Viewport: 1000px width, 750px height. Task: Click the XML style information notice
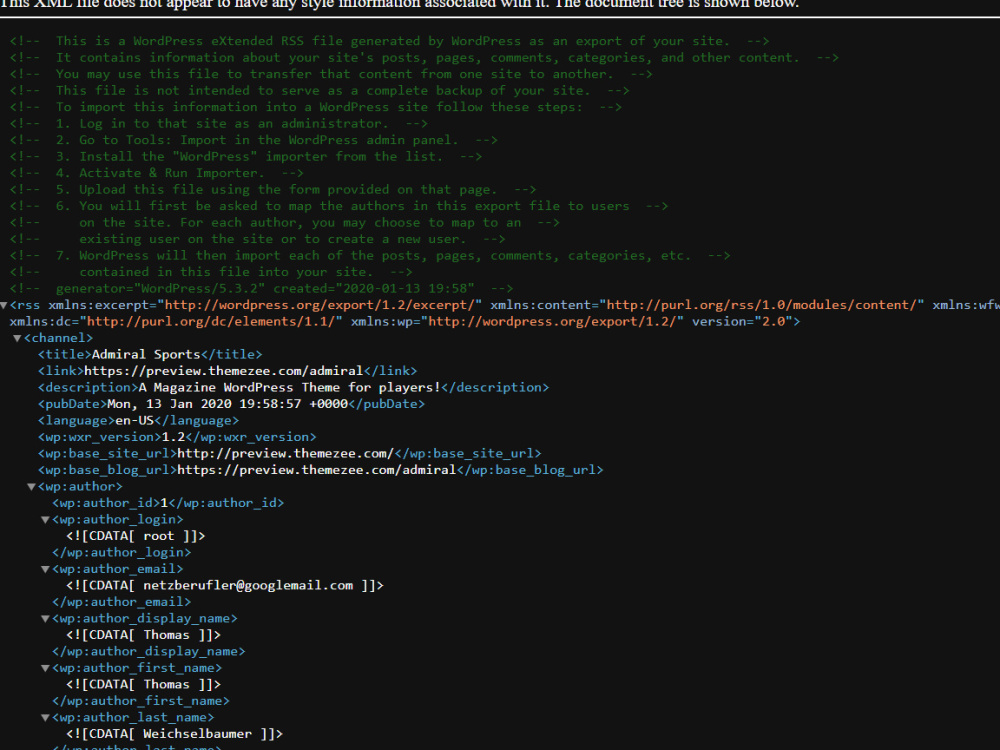pos(400,4)
